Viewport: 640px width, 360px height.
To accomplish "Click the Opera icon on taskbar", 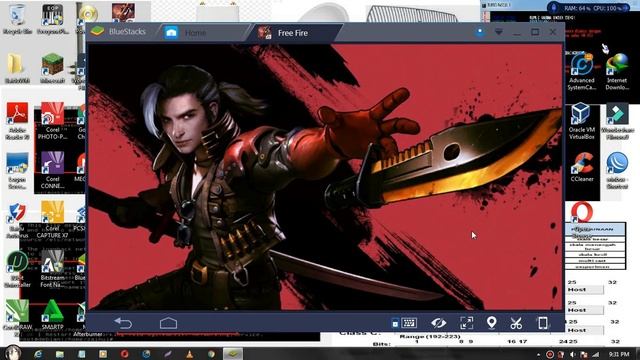I will (x=124, y=354).
